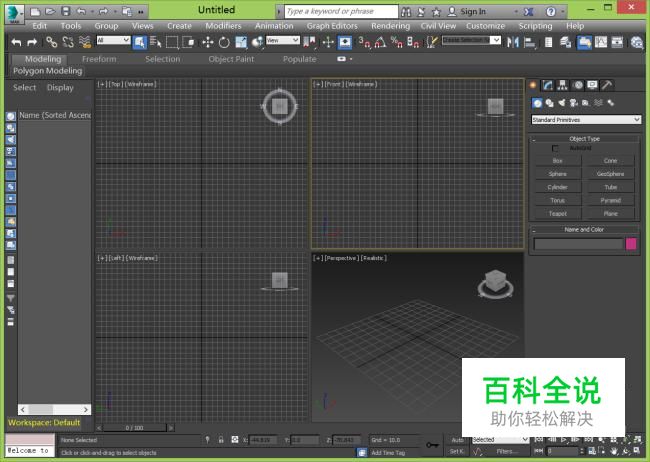Click the Select and Move tool

[x=208, y=42]
